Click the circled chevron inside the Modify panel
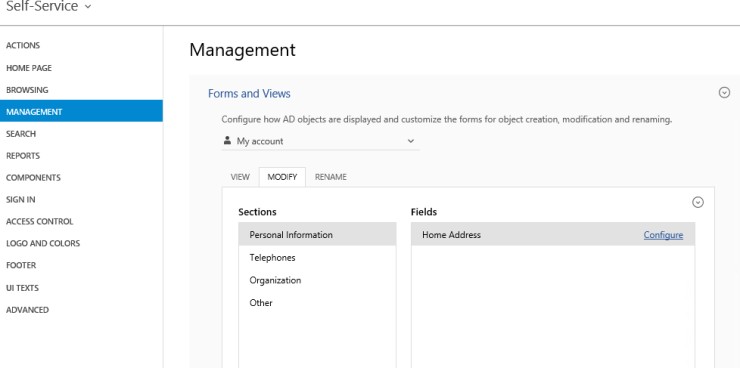The height and width of the screenshot is (368, 740). click(698, 202)
